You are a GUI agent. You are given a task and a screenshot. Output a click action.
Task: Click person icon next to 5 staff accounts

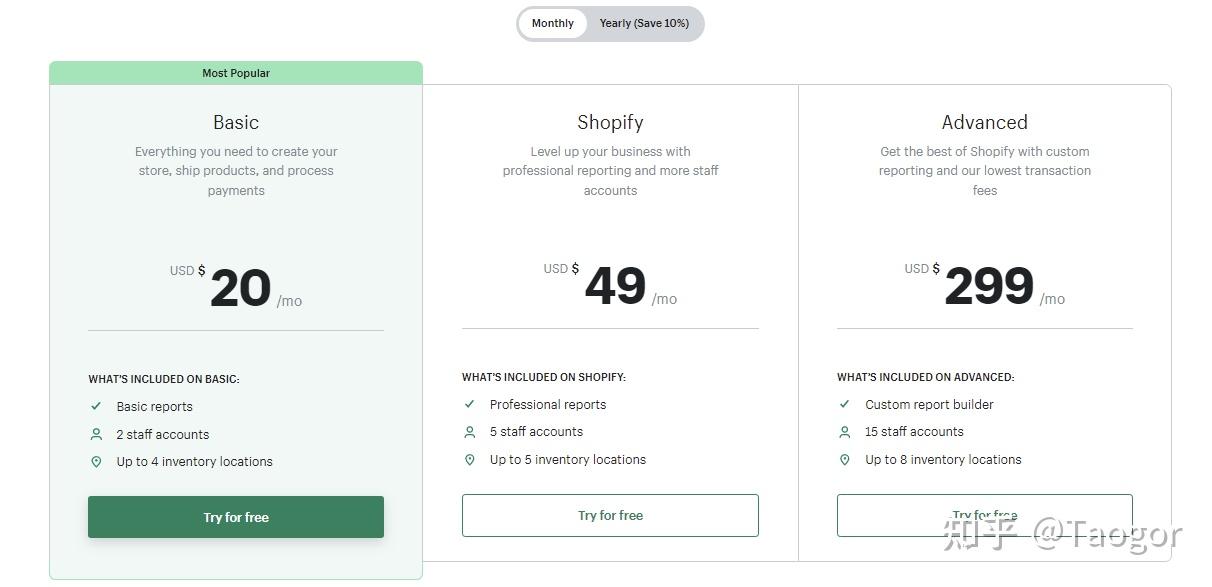pyautogui.click(x=469, y=432)
